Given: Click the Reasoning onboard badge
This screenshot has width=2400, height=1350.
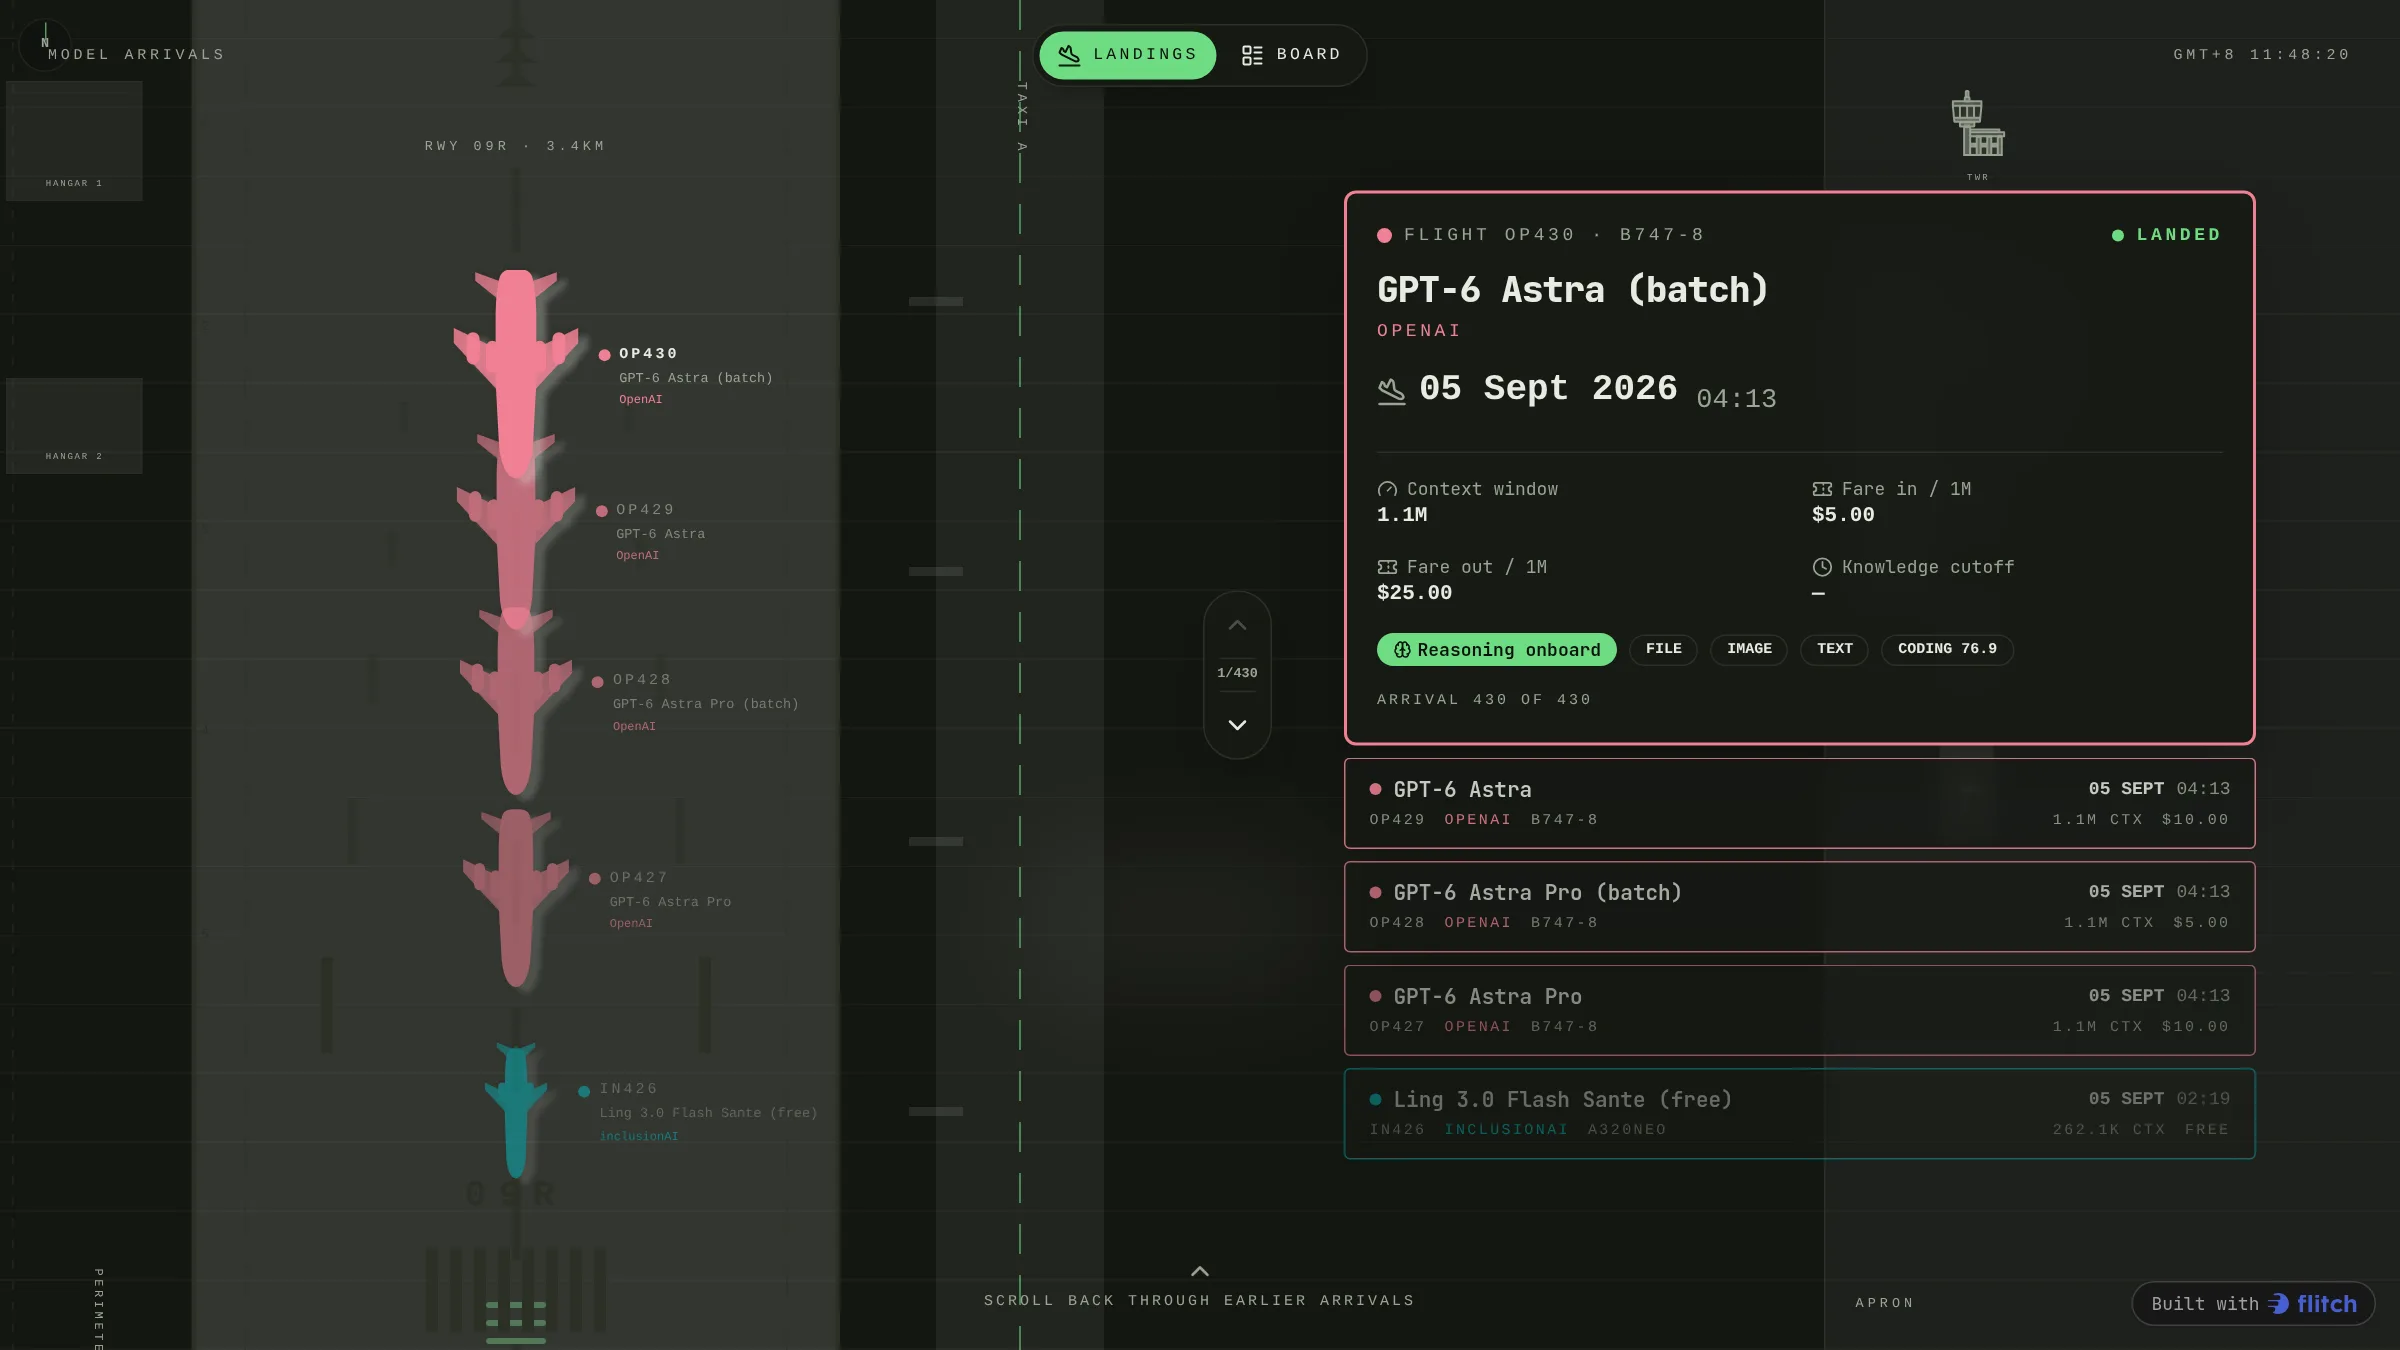Looking at the screenshot, I should pos(1497,650).
